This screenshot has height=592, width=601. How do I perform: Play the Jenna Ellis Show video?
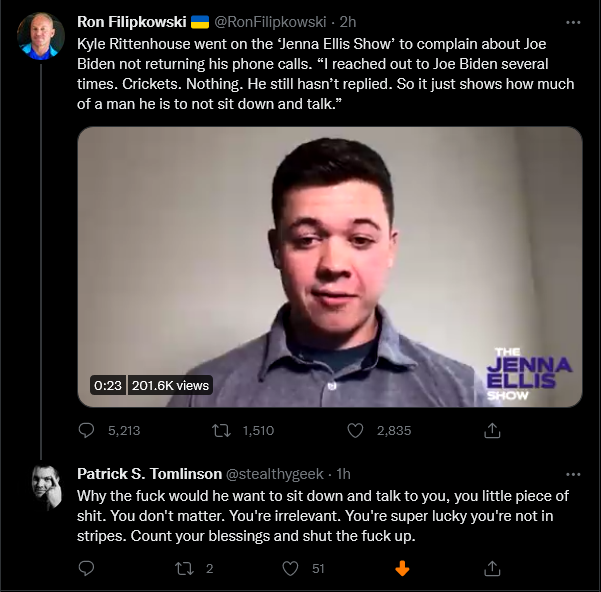330,267
